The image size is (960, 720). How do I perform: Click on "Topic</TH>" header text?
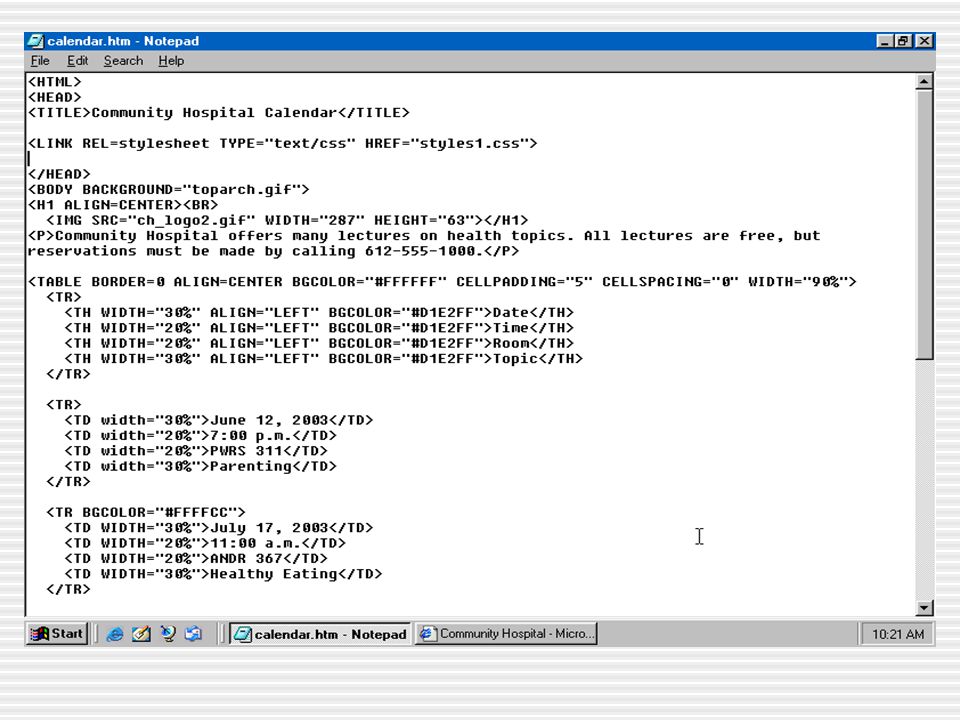click(x=538, y=359)
